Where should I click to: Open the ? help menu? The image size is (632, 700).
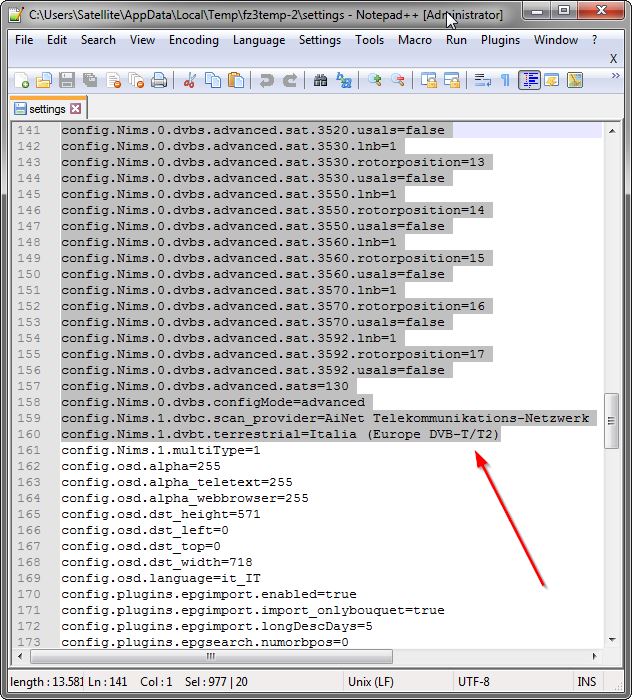(x=595, y=40)
